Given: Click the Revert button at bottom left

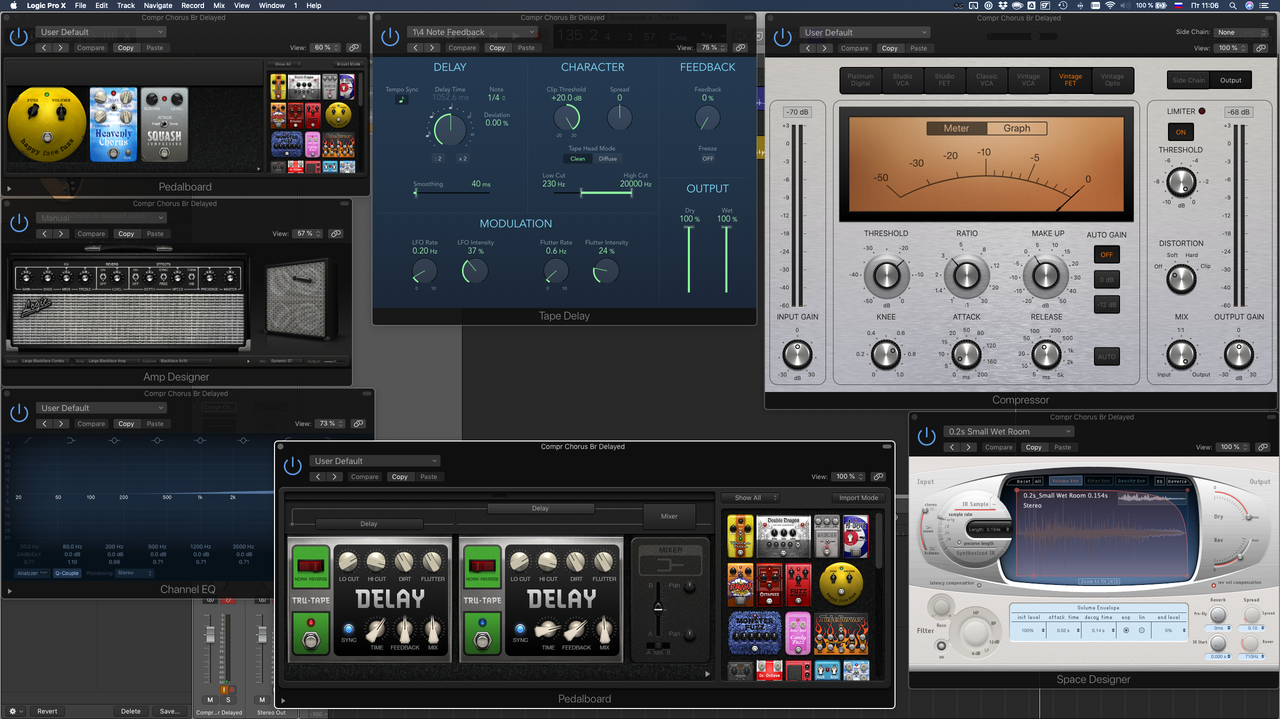Looking at the screenshot, I should point(47,711).
